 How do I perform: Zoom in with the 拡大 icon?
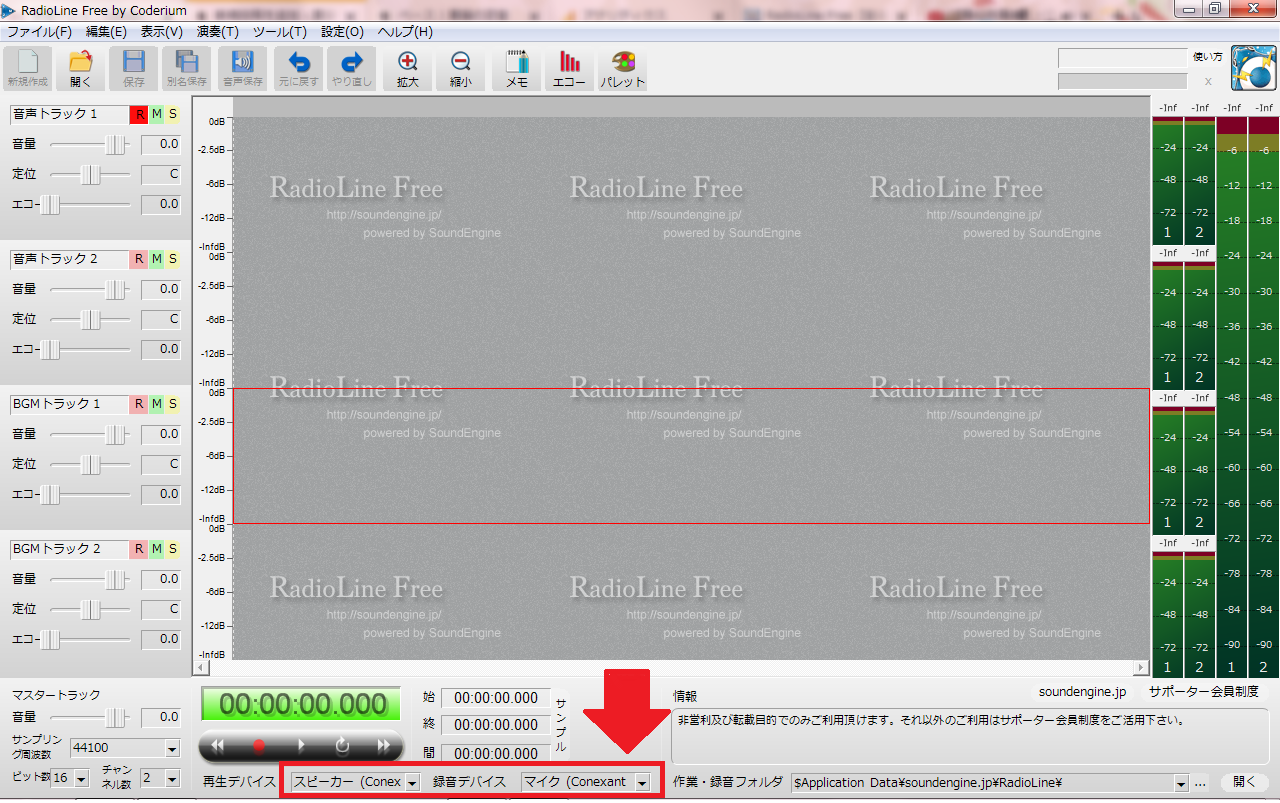click(x=408, y=68)
